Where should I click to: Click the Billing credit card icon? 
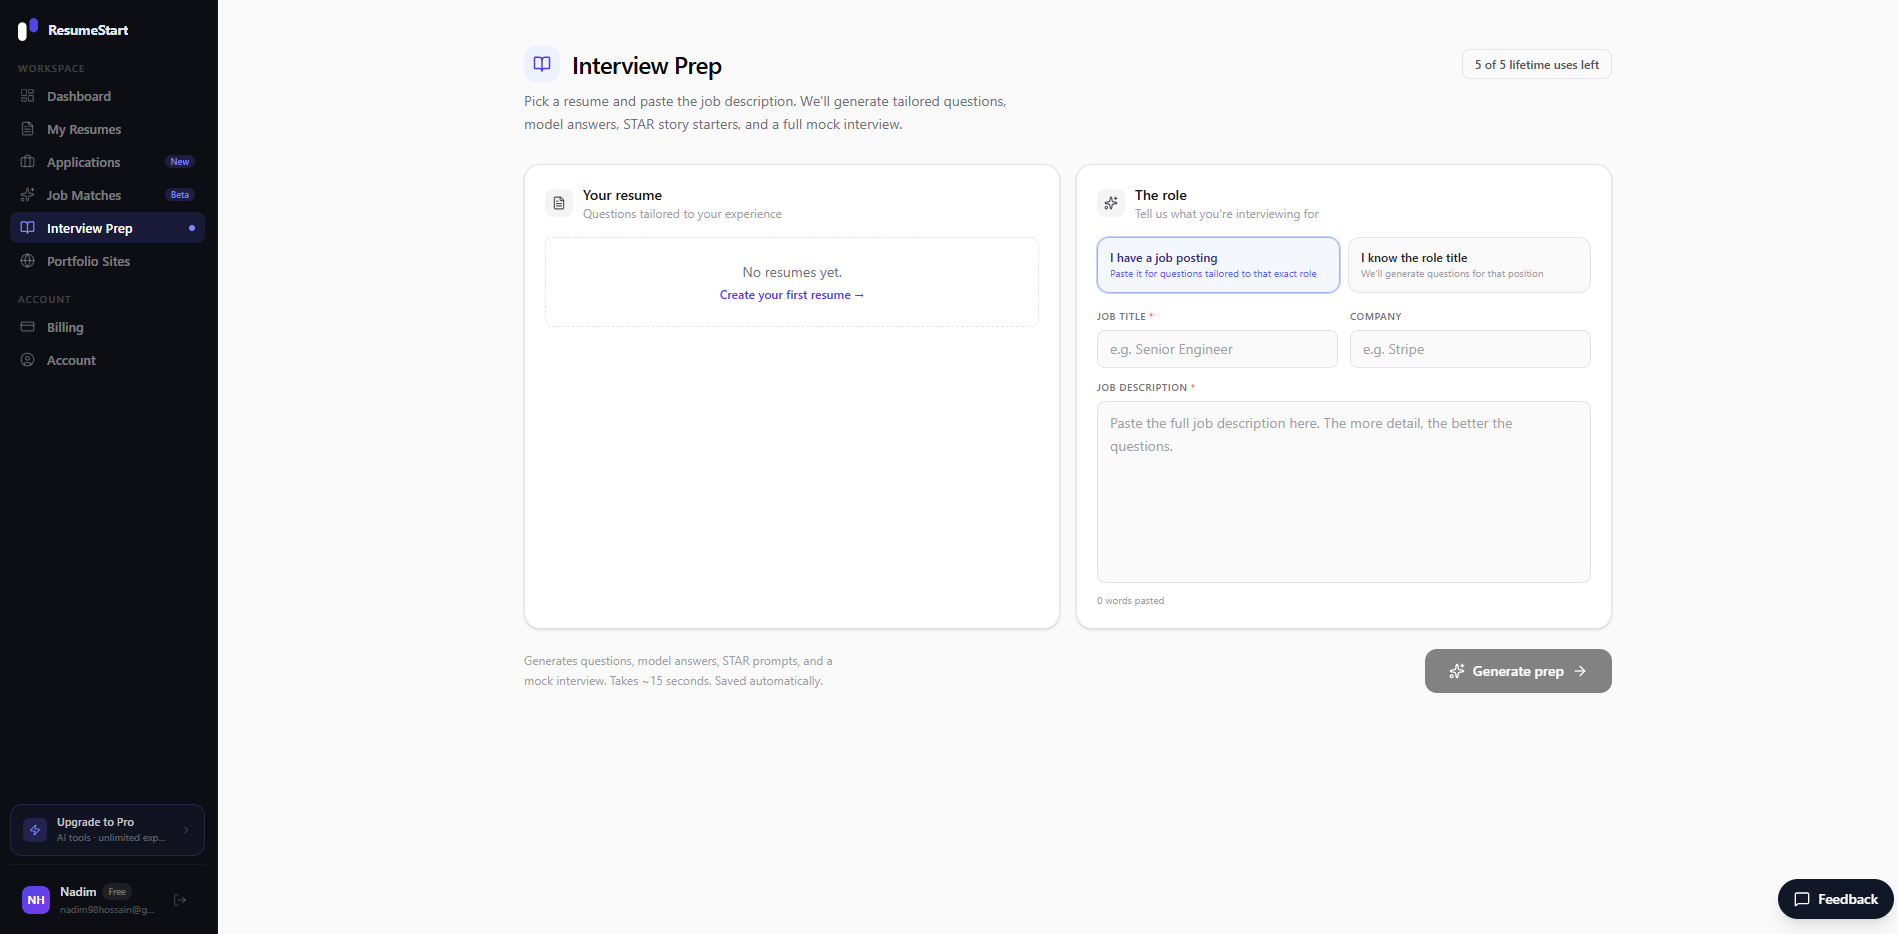[x=28, y=327]
